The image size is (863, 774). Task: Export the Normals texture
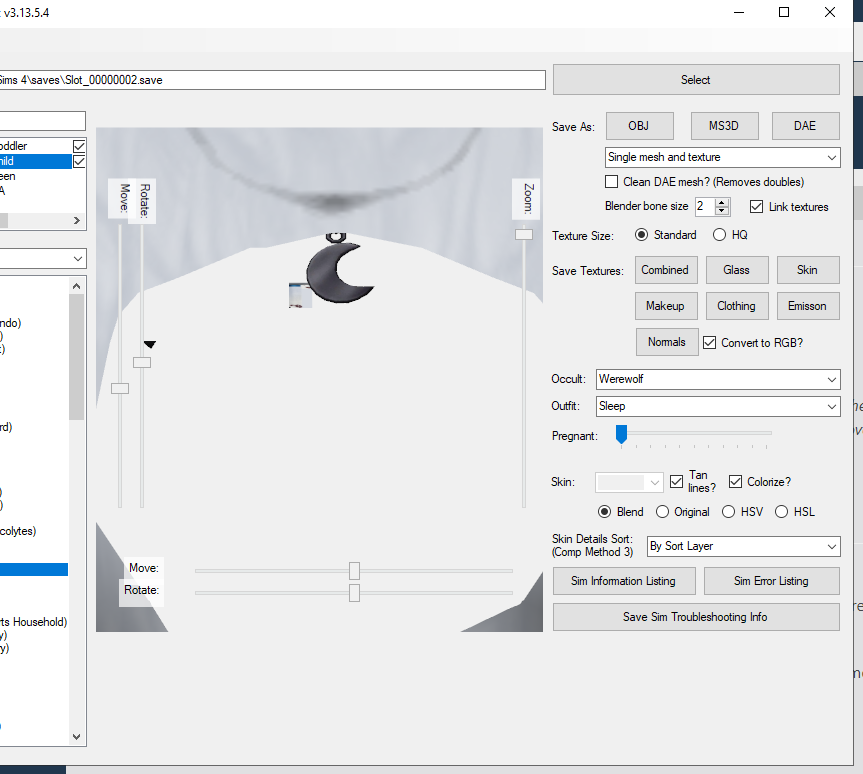pos(666,341)
